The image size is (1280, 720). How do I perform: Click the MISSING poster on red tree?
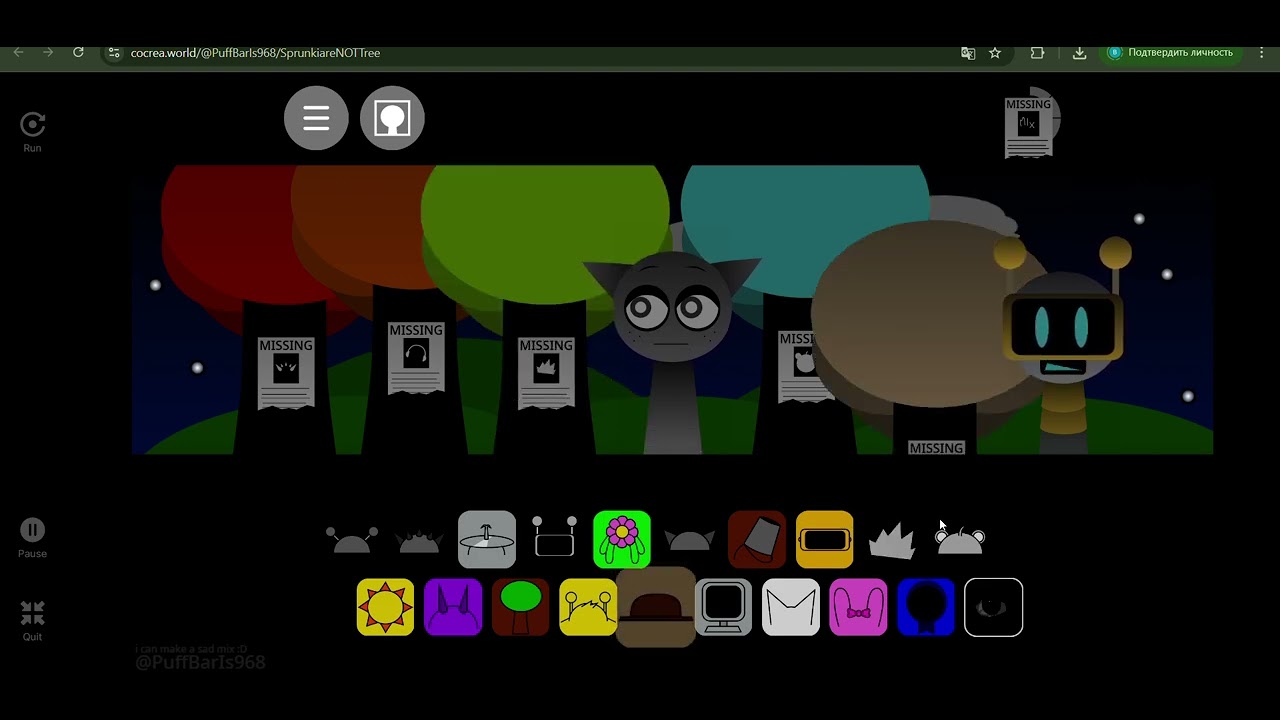pyautogui.click(x=286, y=373)
